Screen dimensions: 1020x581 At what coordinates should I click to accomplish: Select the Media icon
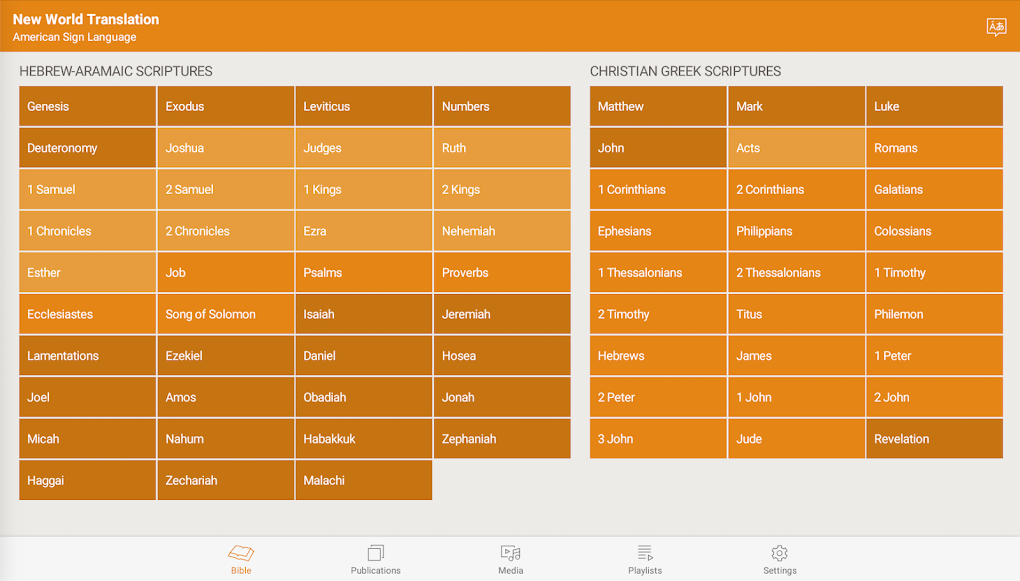pyautogui.click(x=510, y=553)
